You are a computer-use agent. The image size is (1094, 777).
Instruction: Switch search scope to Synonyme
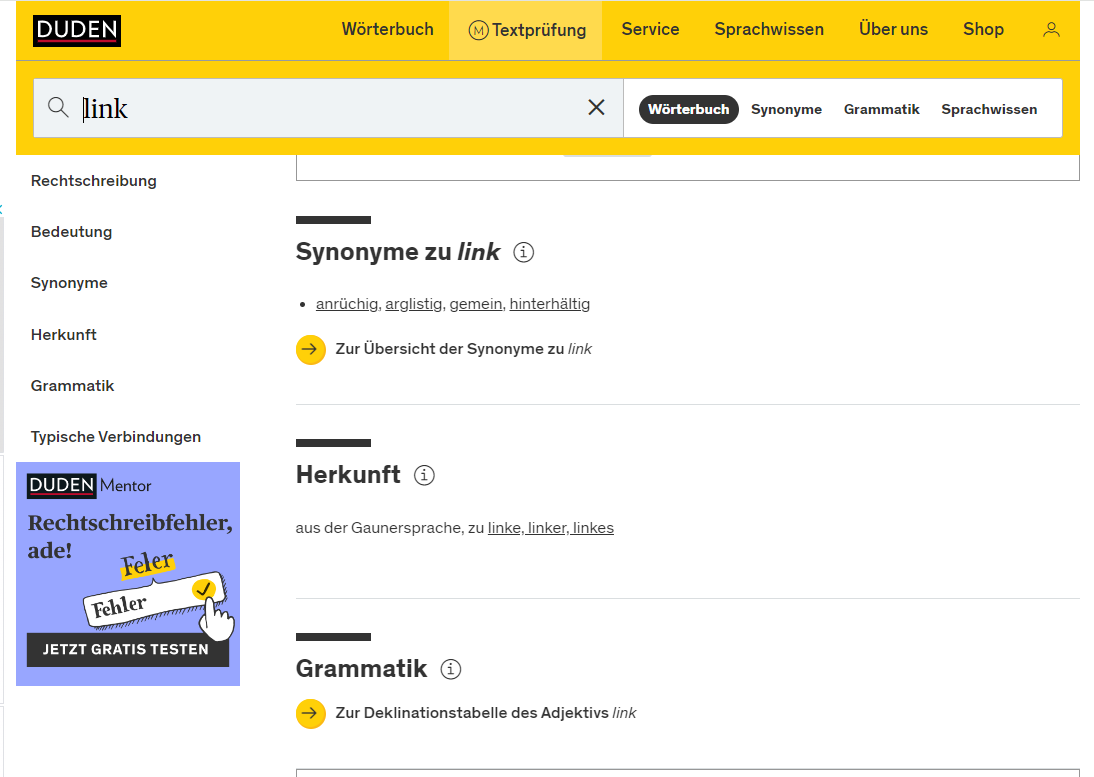pos(786,109)
